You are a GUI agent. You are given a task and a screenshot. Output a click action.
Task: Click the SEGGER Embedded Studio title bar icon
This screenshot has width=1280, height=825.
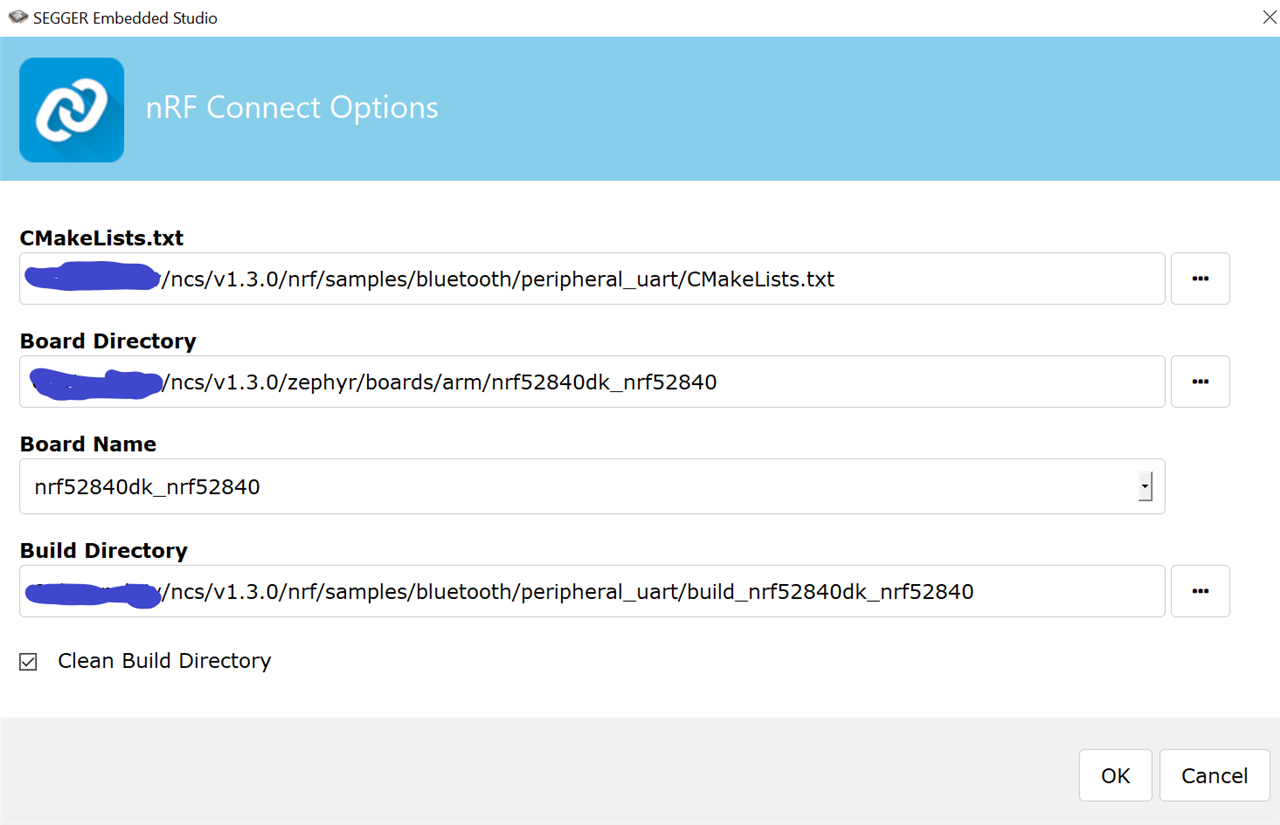point(17,17)
